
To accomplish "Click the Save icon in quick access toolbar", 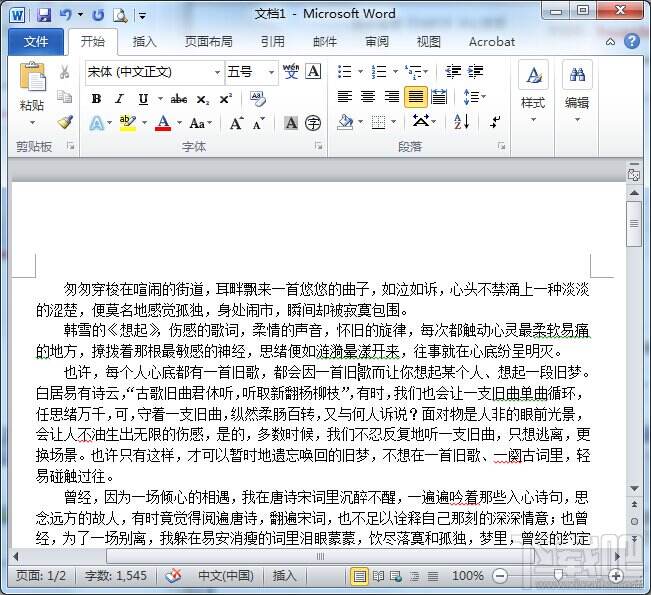I will [x=43, y=15].
